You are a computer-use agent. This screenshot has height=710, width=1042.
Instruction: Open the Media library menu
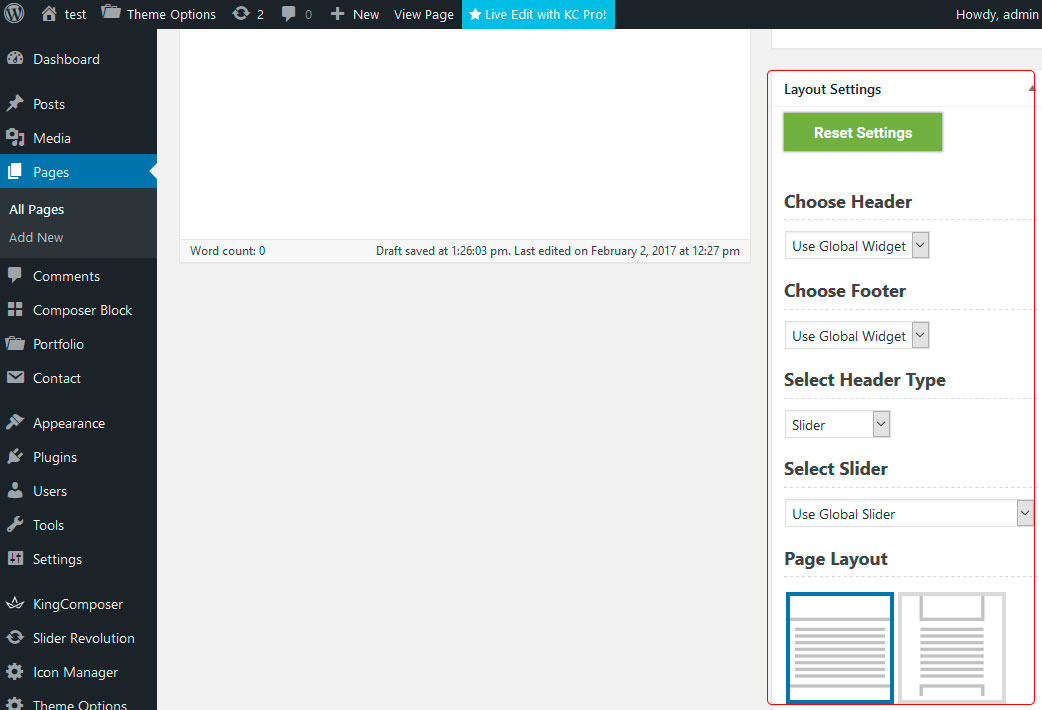pos(52,138)
